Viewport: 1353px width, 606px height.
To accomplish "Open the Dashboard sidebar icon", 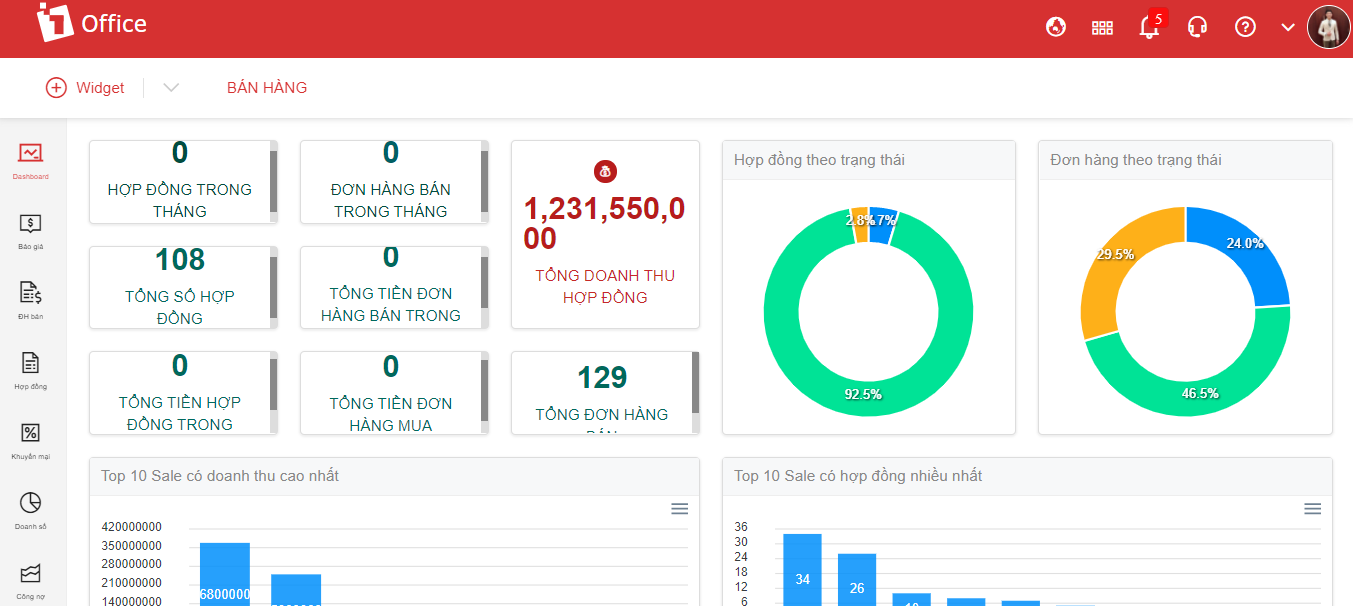I will [x=30, y=154].
